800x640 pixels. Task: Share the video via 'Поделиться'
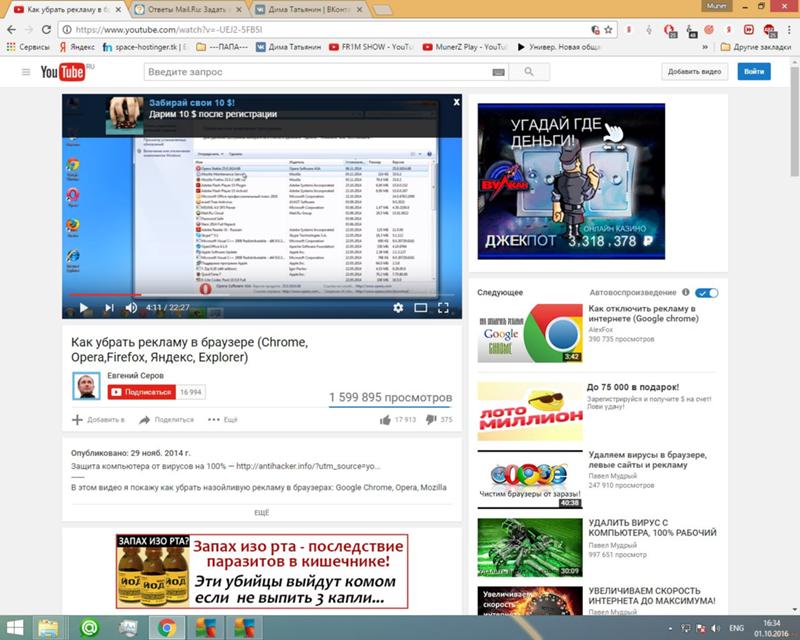click(166, 420)
